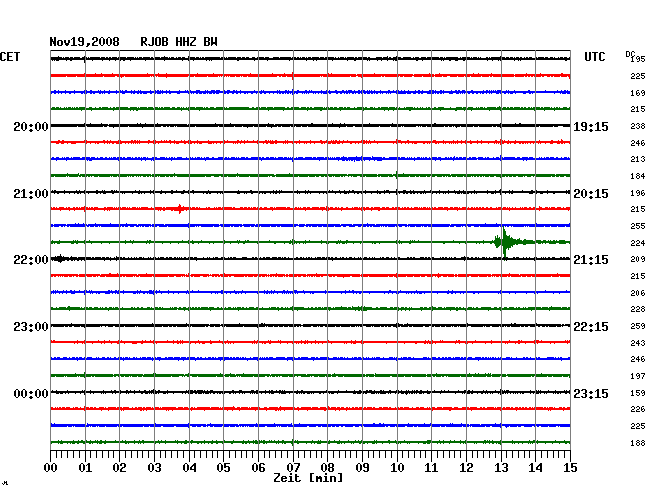The height and width of the screenshot is (494, 650).
Task: Click the DC value 228
Action: (638, 309)
